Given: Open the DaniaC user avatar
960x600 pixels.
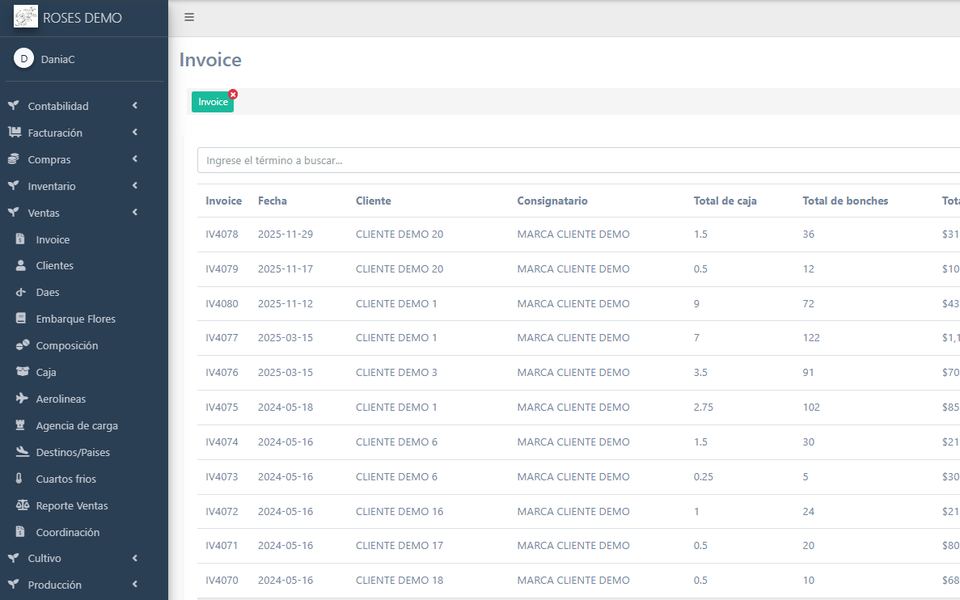Looking at the screenshot, I should (24, 59).
